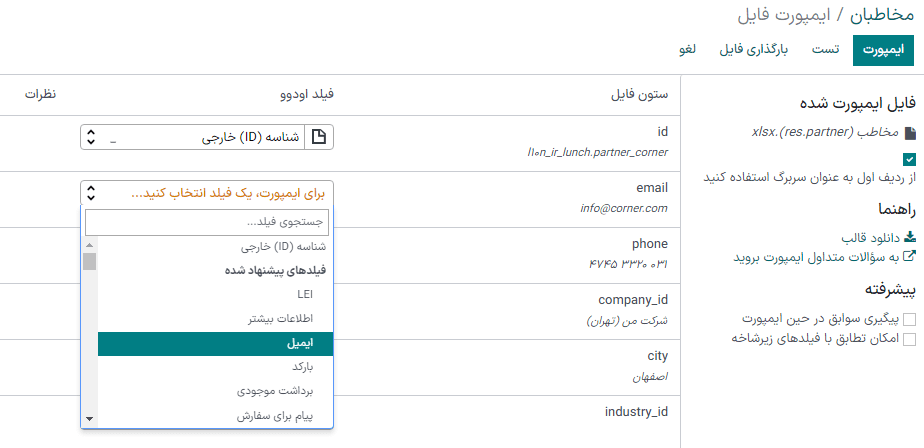Click the ایمپورت button
The image size is (924, 448).
click(x=882, y=50)
